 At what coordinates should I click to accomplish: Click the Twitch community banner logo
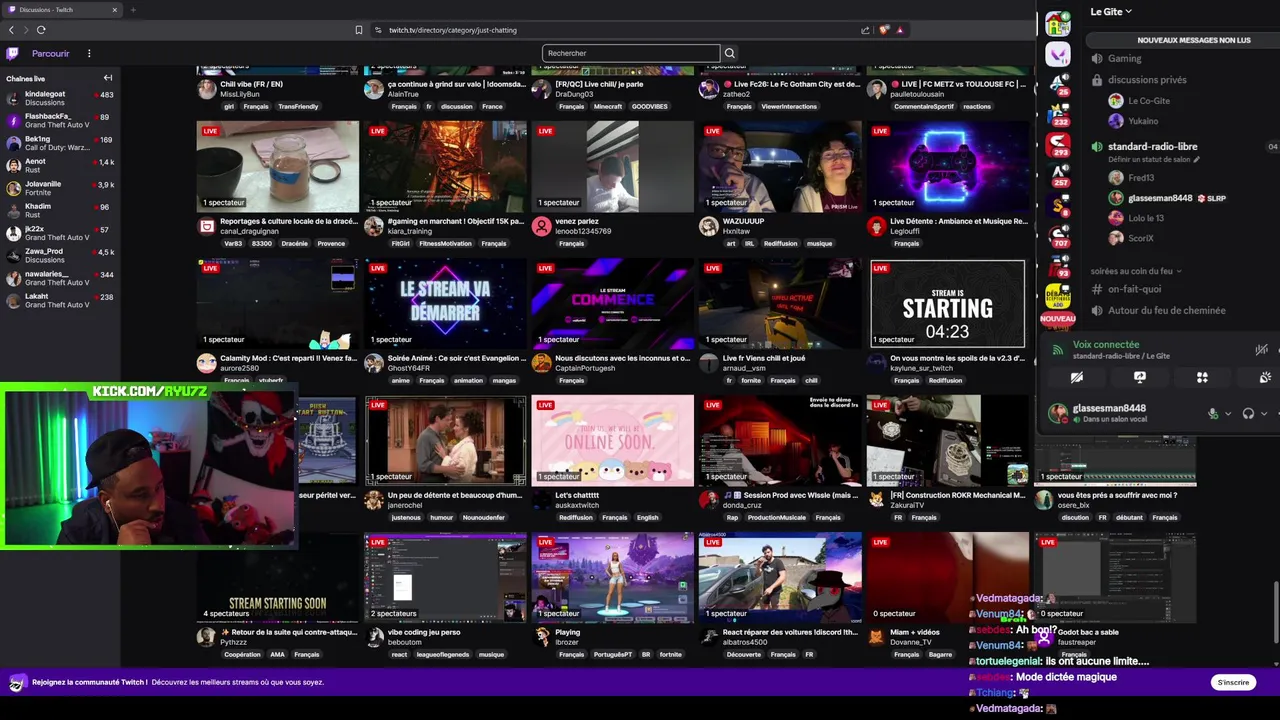16,683
